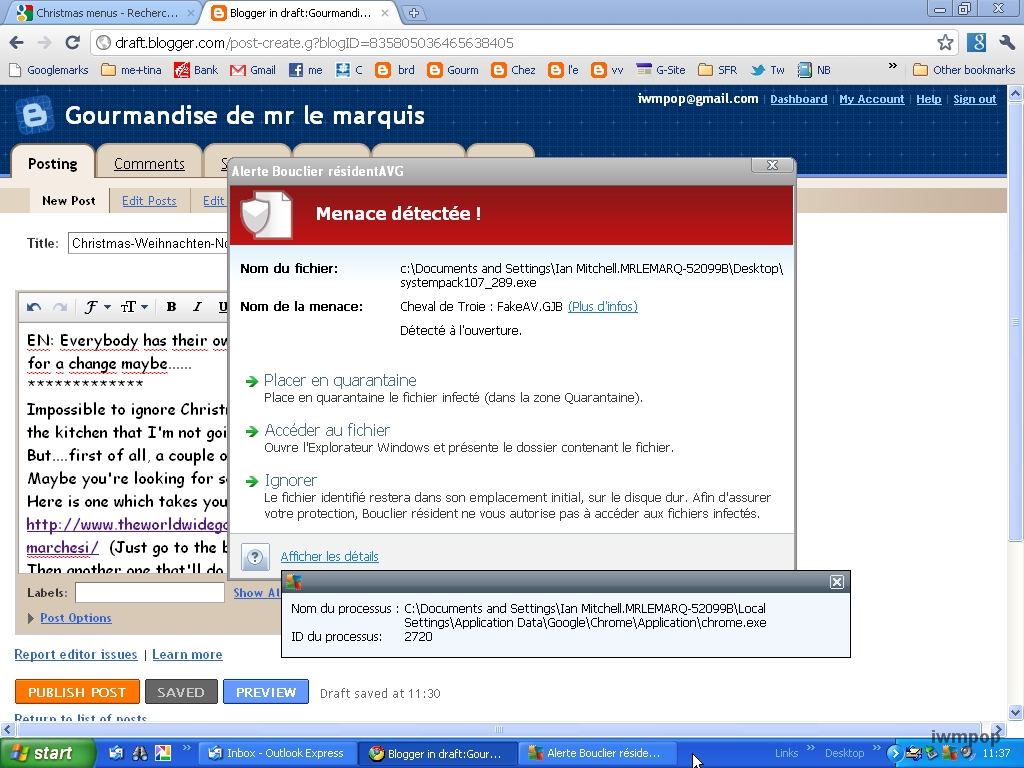This screenshot has width=1024, height=768.
Task: Click the horizontal scrollbar thumb
Action: 499,729
